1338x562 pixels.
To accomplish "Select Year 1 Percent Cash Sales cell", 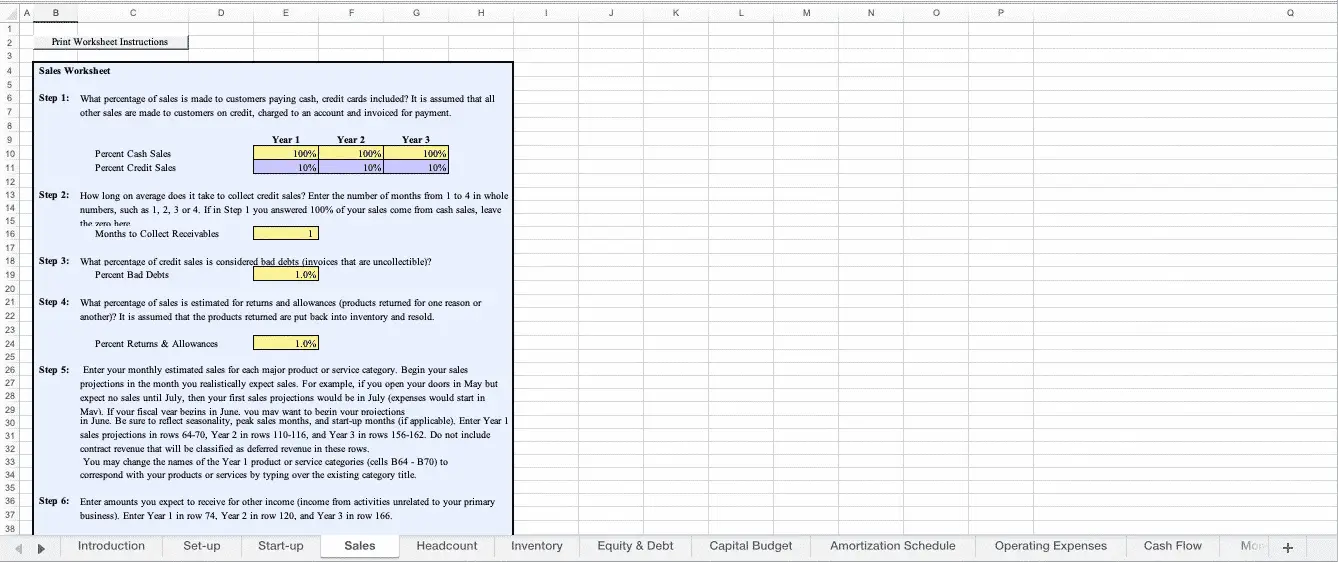I will click(286, 154).
